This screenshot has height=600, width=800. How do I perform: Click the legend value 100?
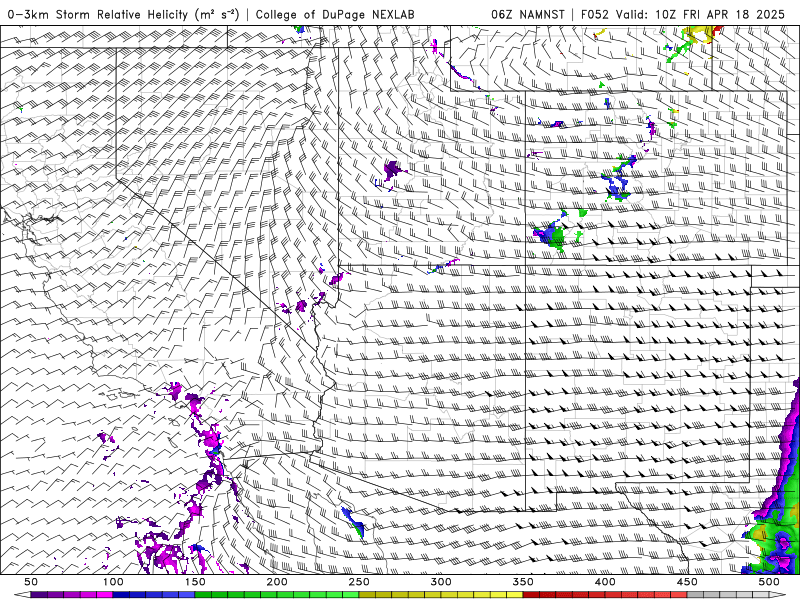tap(113, 582)
